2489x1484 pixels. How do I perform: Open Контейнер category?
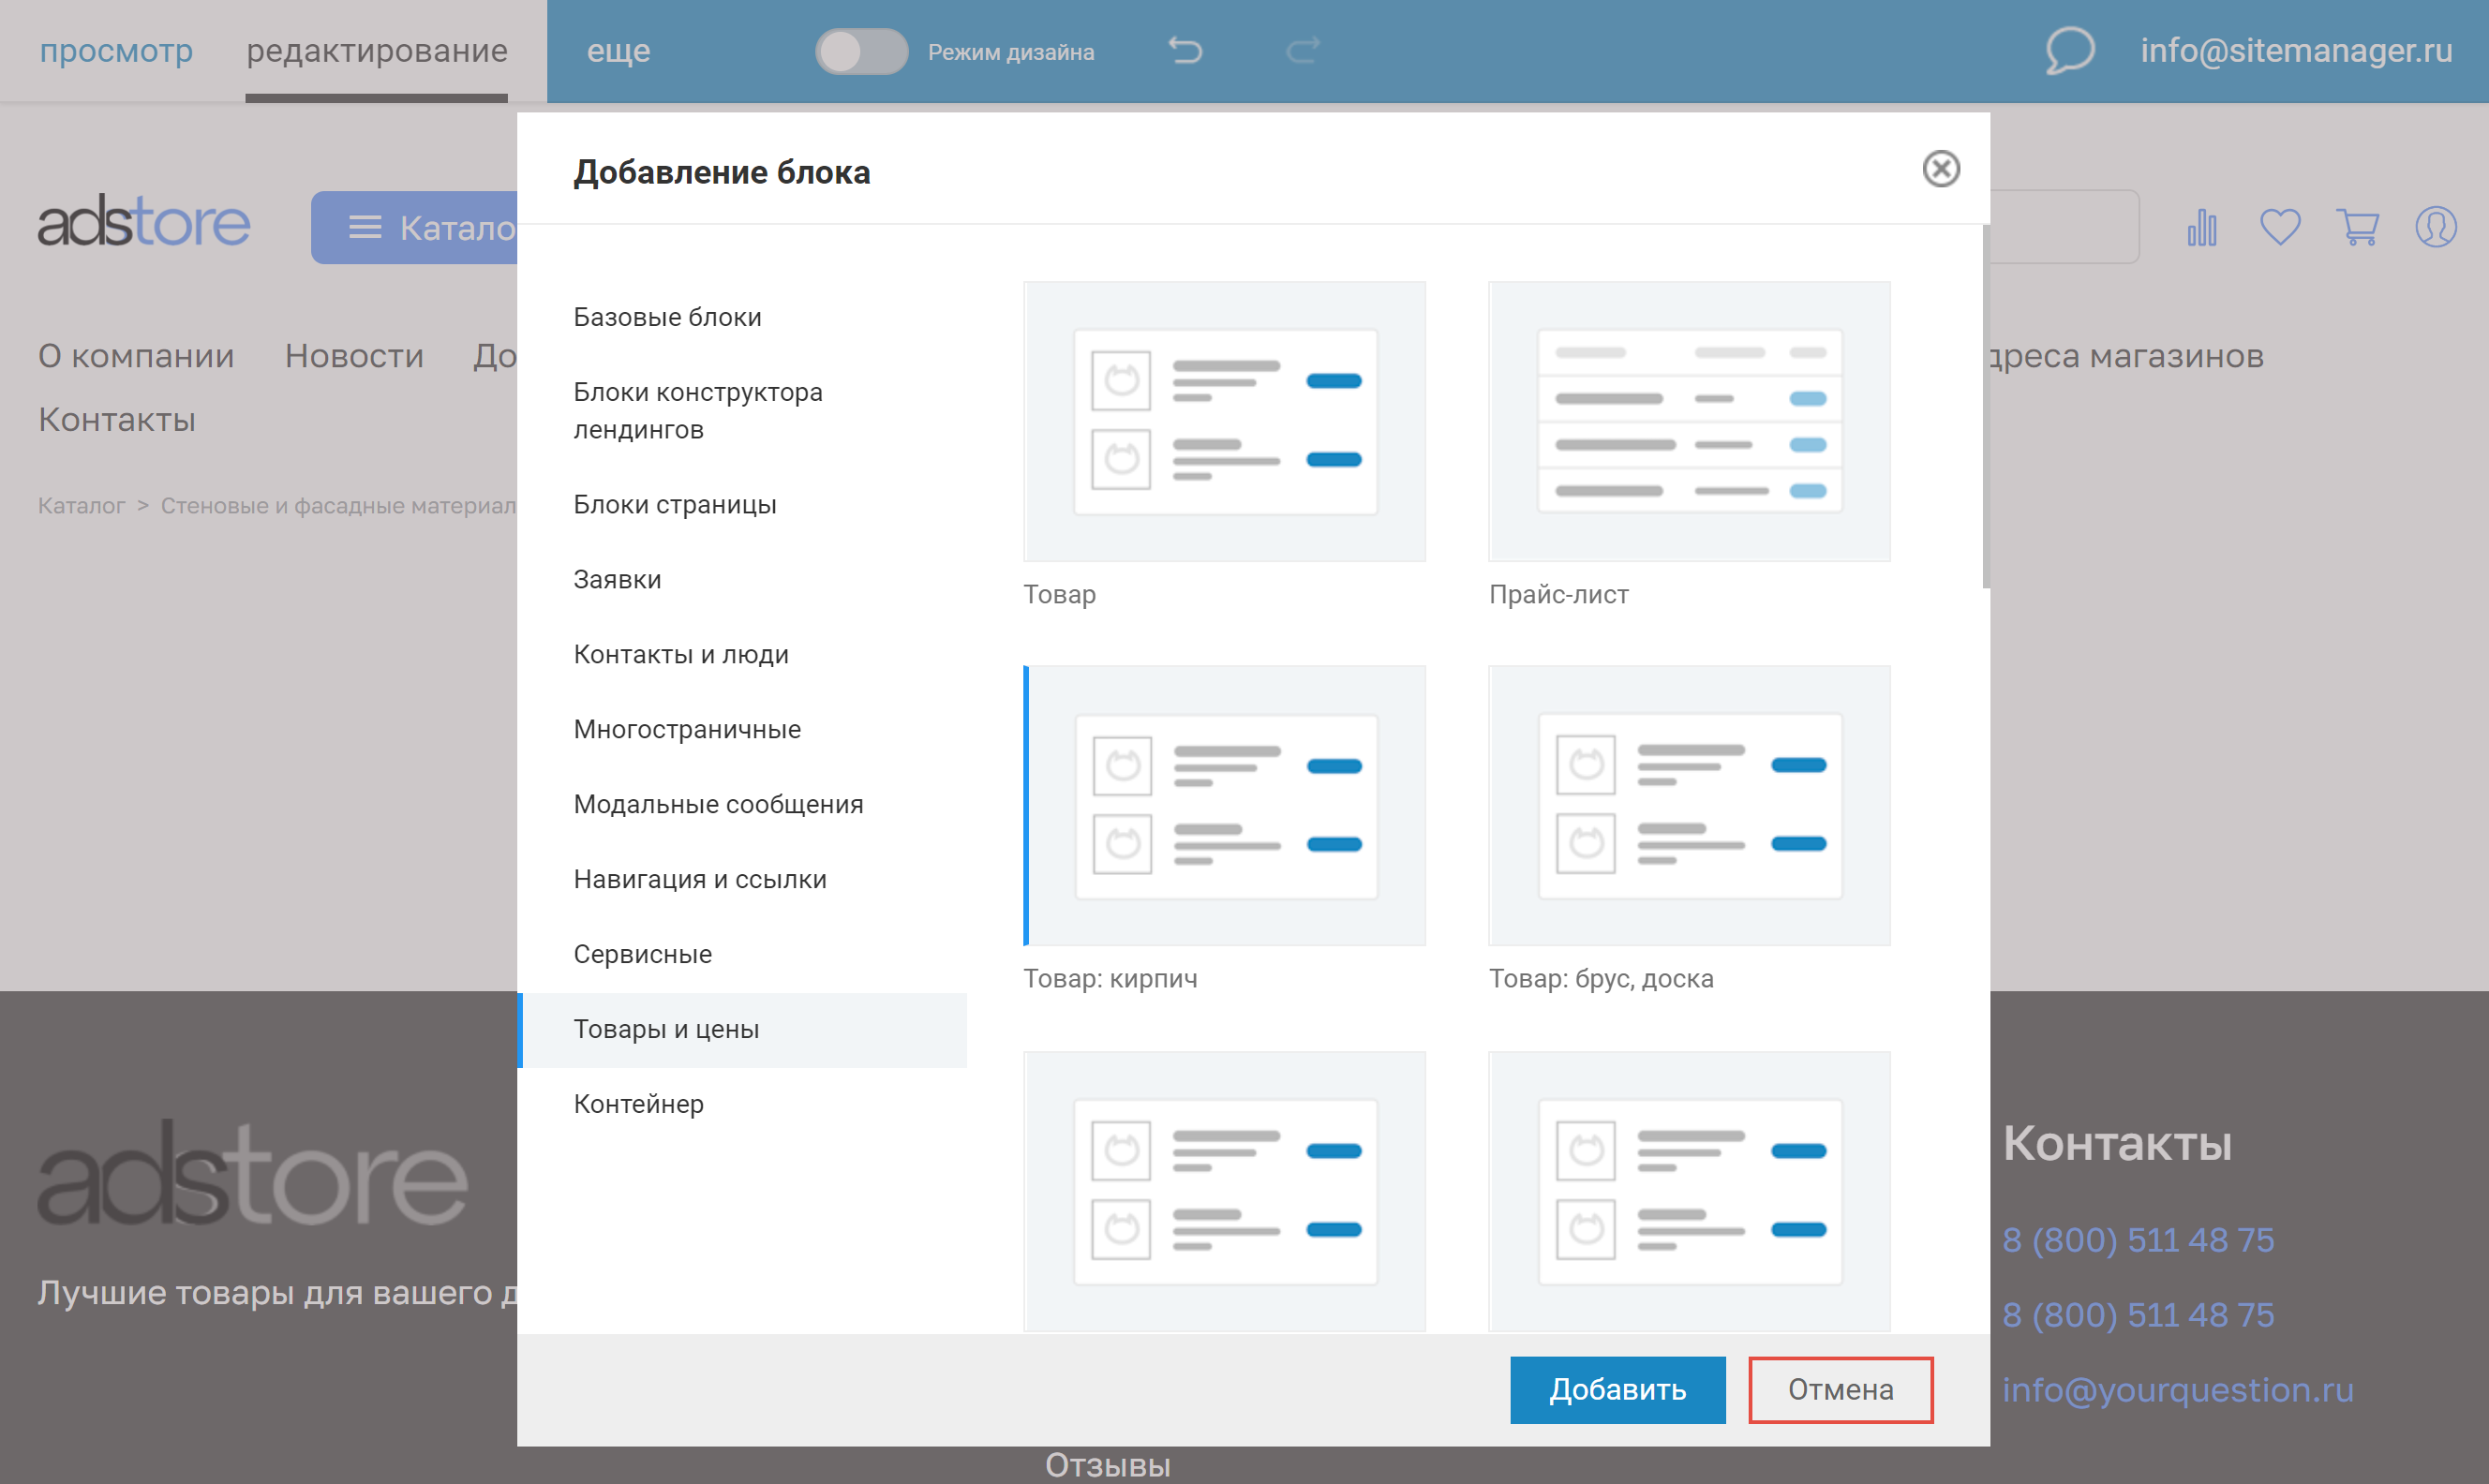pyautogui.click(x=638, y=1104)
